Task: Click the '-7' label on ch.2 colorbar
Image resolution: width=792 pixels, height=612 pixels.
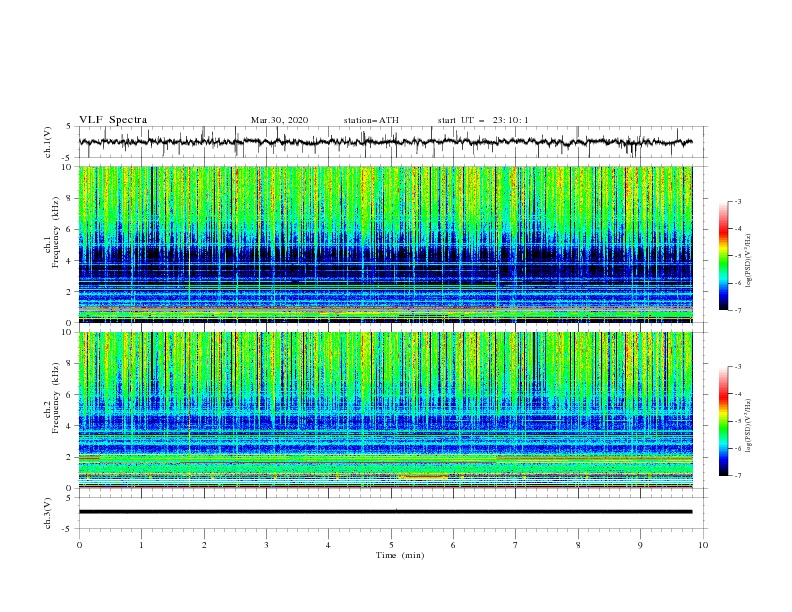Action: 737,475
